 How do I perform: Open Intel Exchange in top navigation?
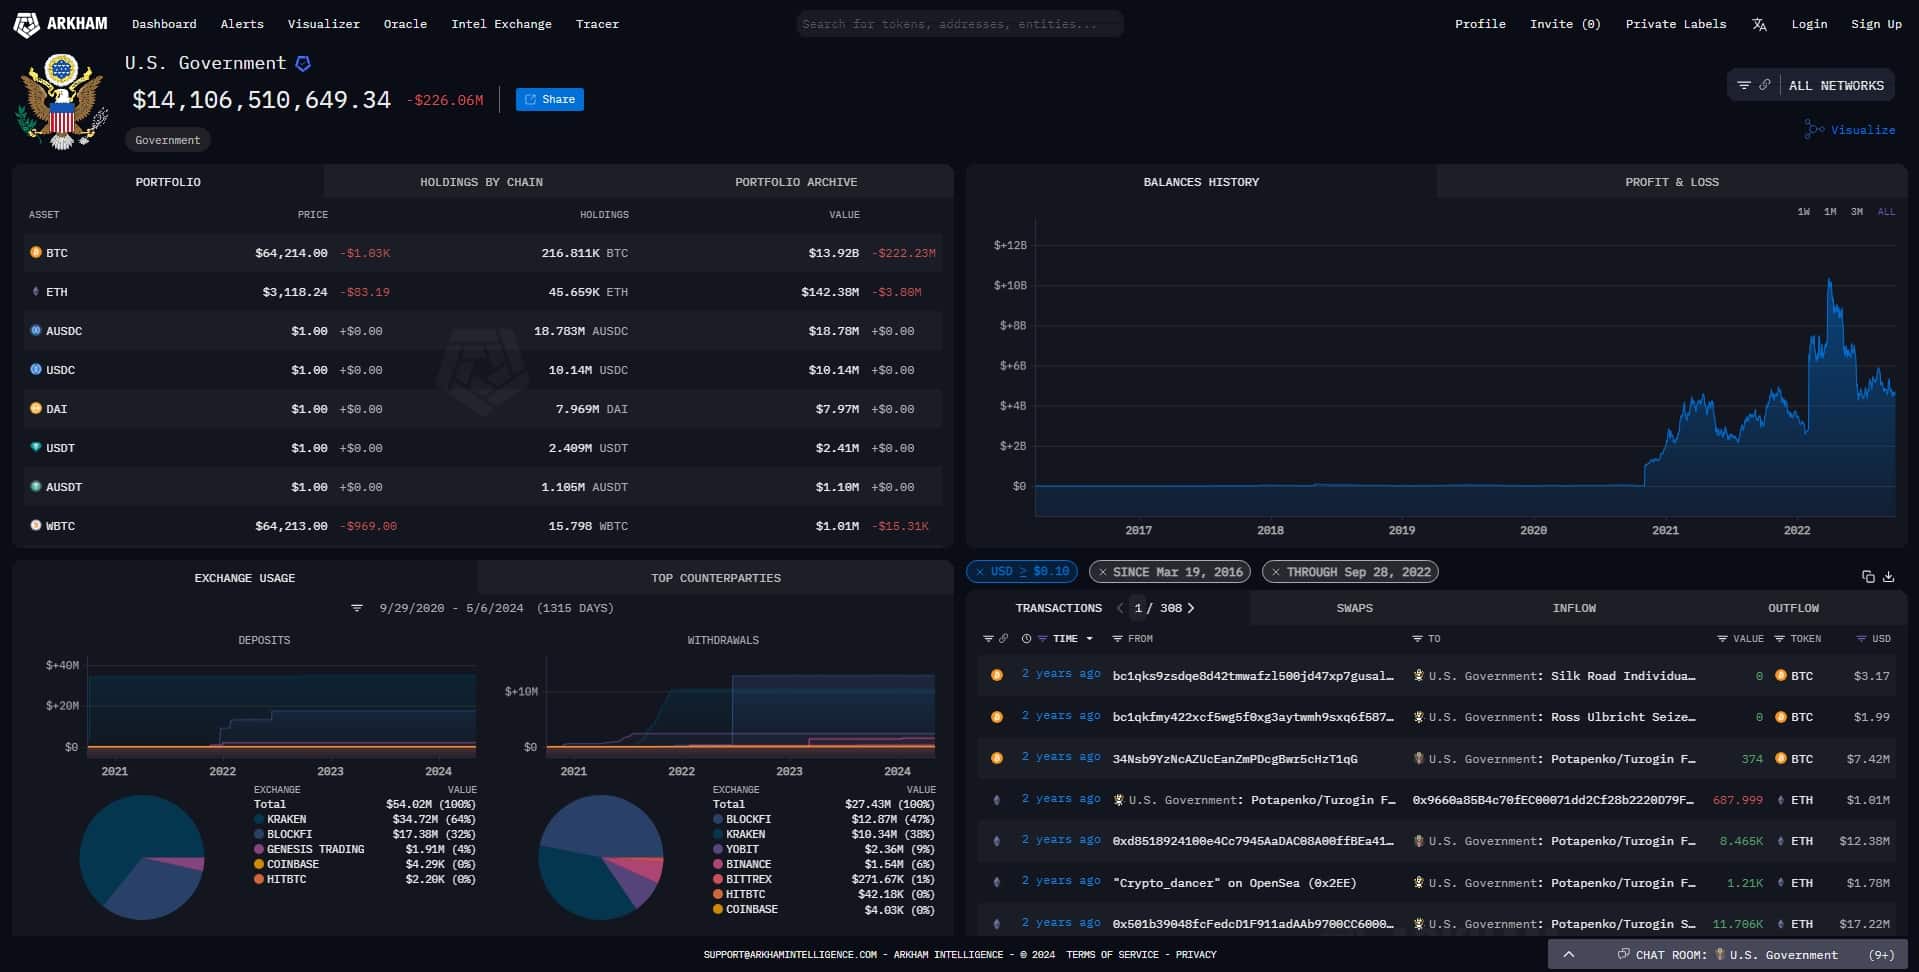(501, 24)
